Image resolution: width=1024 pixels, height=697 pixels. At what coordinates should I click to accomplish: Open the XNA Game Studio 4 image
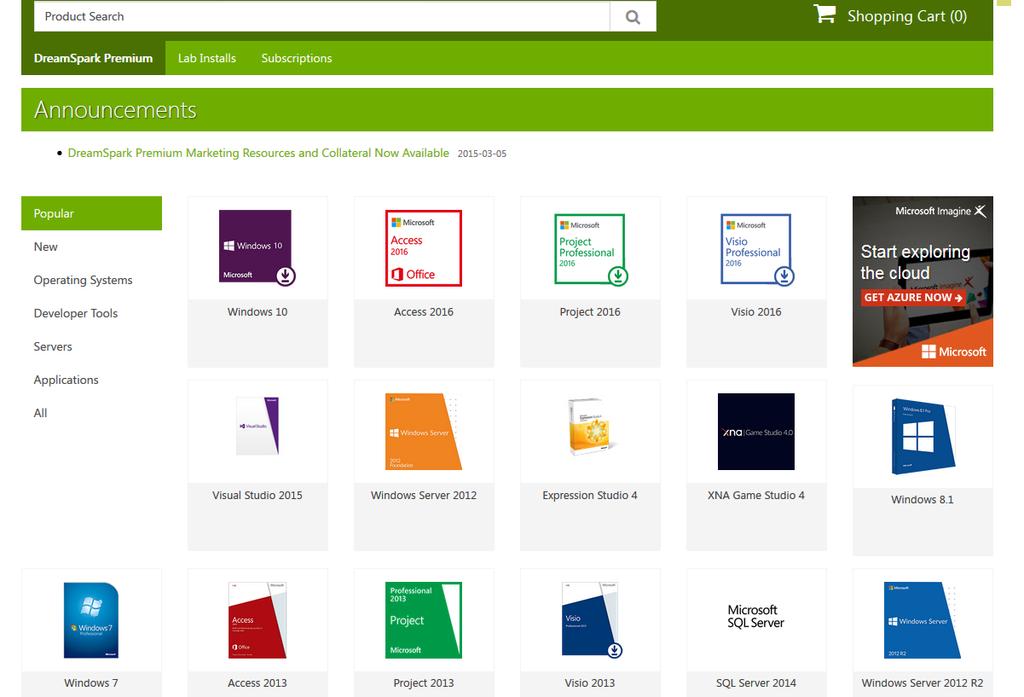pos(756,431)
